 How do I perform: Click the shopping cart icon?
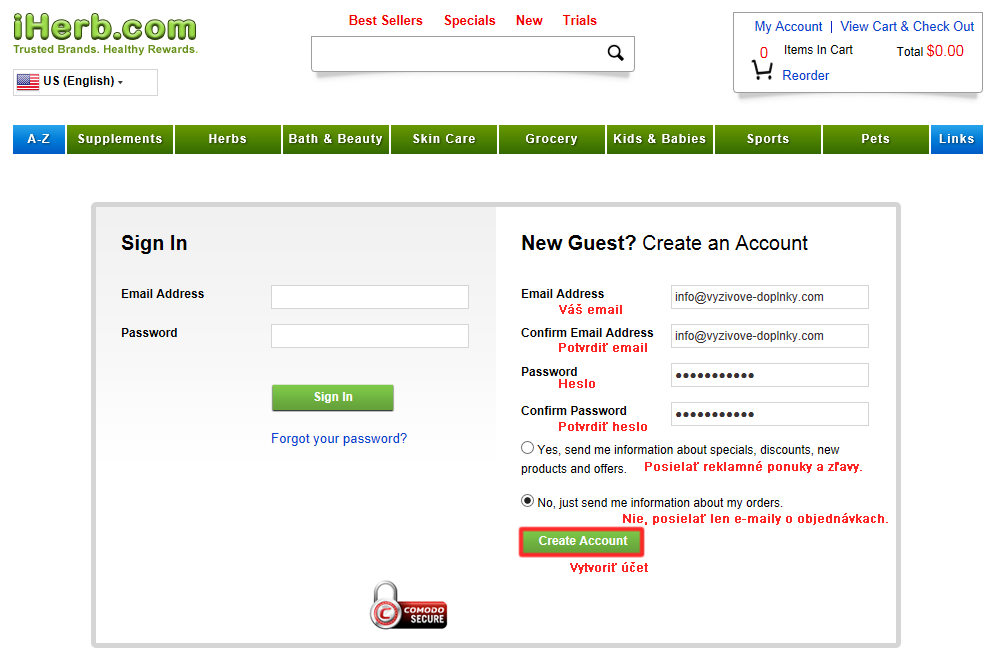click(x=762, y=70)
